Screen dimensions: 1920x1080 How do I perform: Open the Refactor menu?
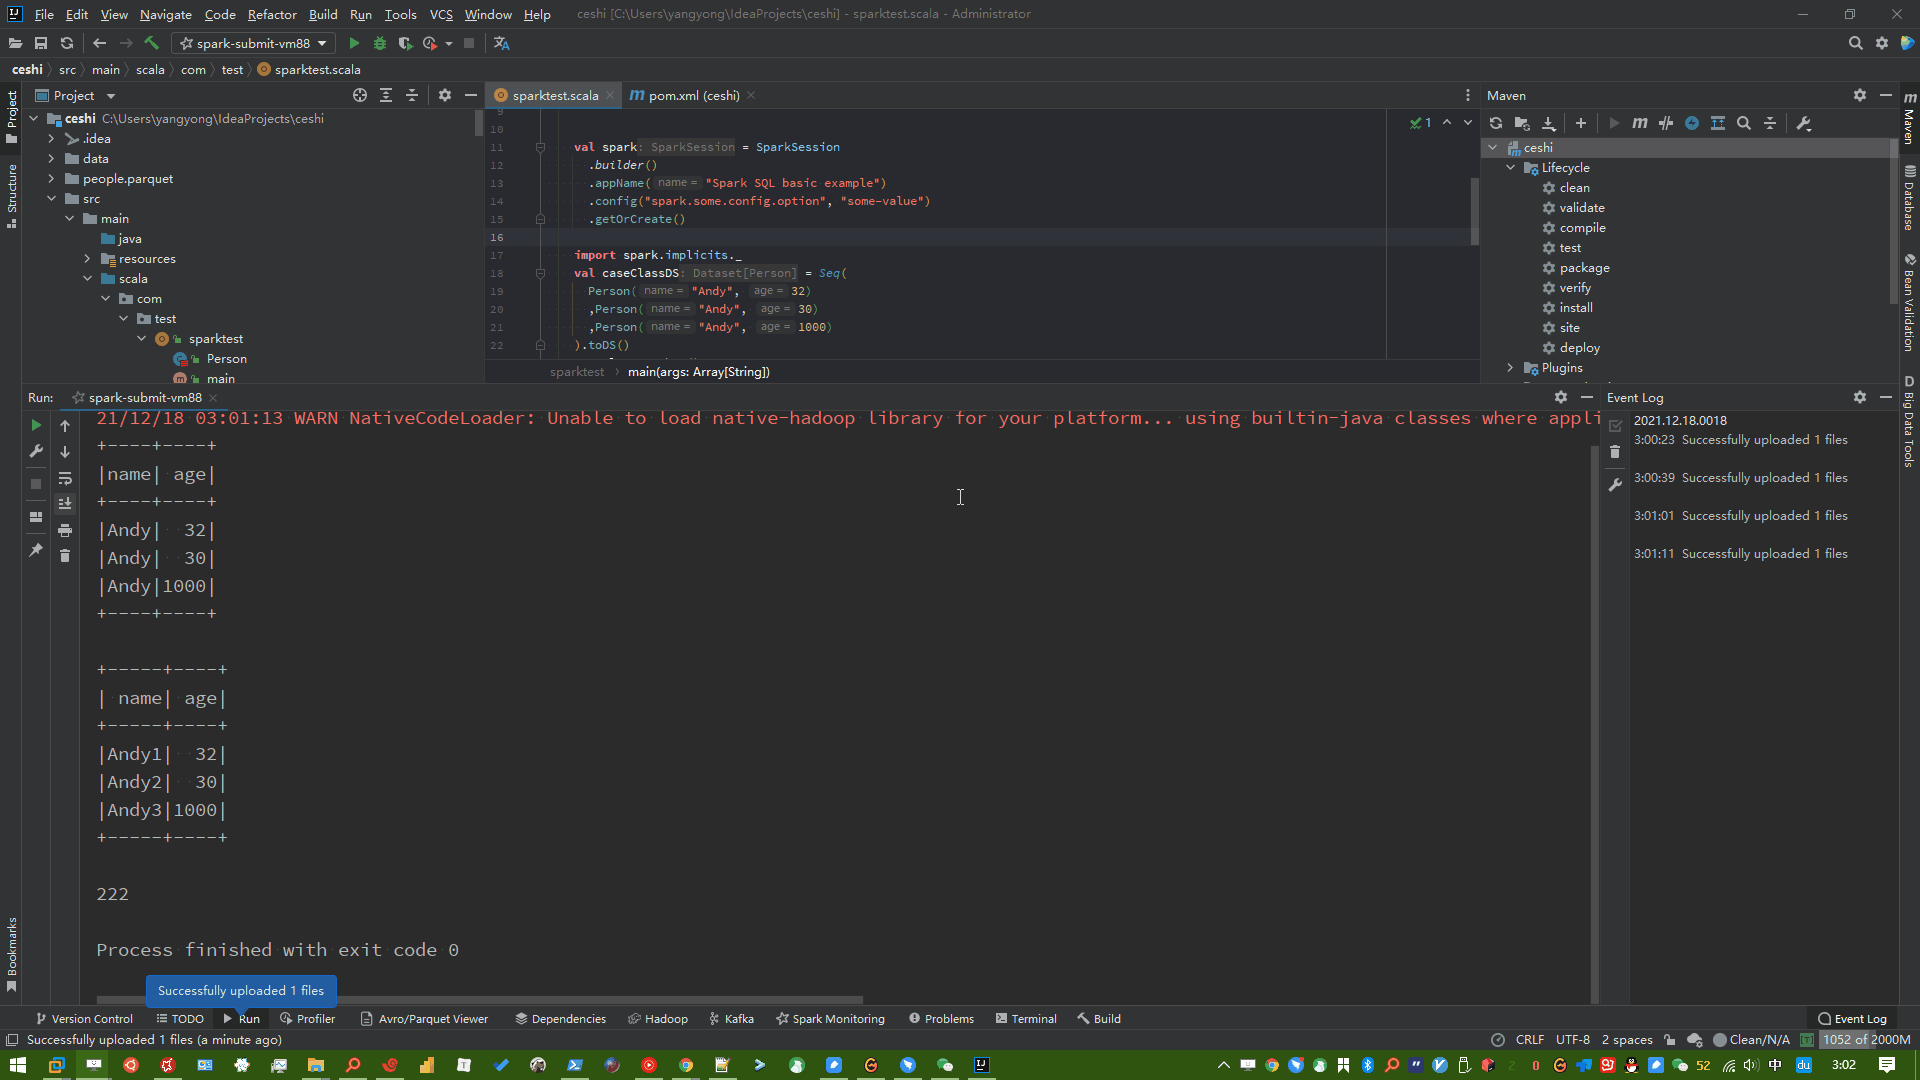point(272,14)
